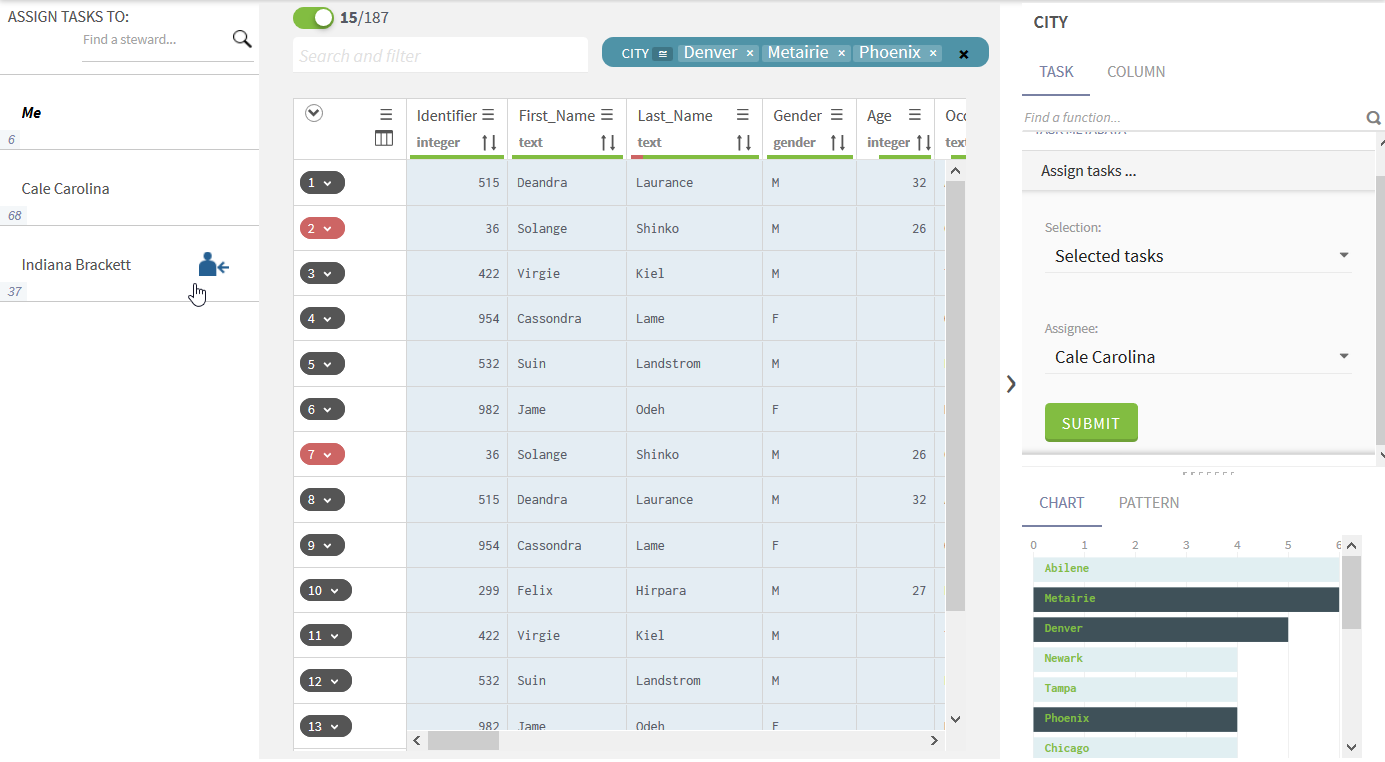Viewport: 1385px width, 762px height.
Task: Open the table hamburger menu
Action: 386,115
